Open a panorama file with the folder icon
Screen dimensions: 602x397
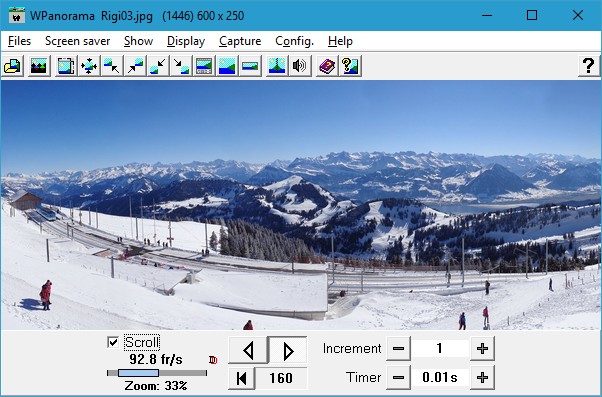point(13,66)
